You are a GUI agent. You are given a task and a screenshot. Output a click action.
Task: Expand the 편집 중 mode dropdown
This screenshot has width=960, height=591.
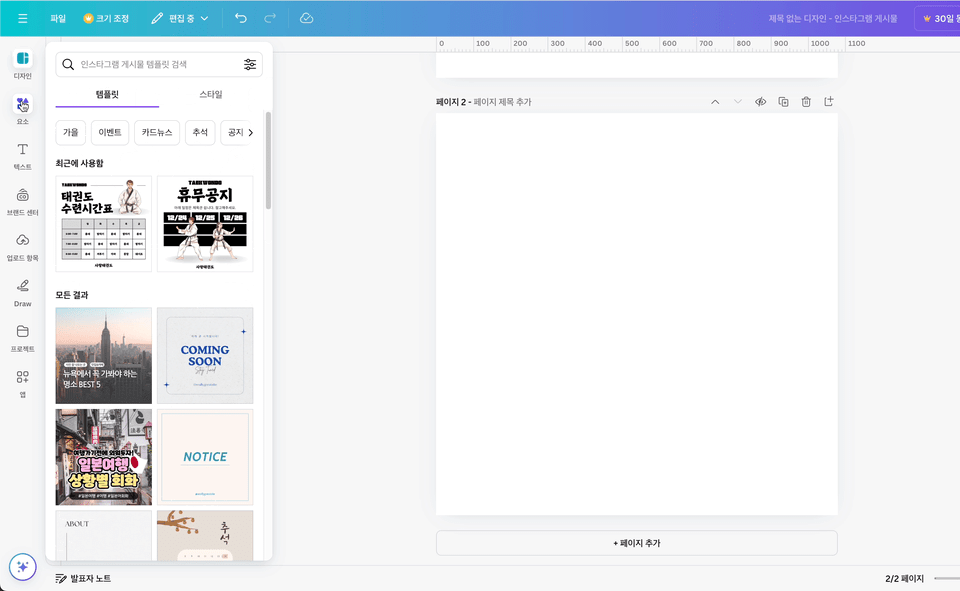[180, 18]
